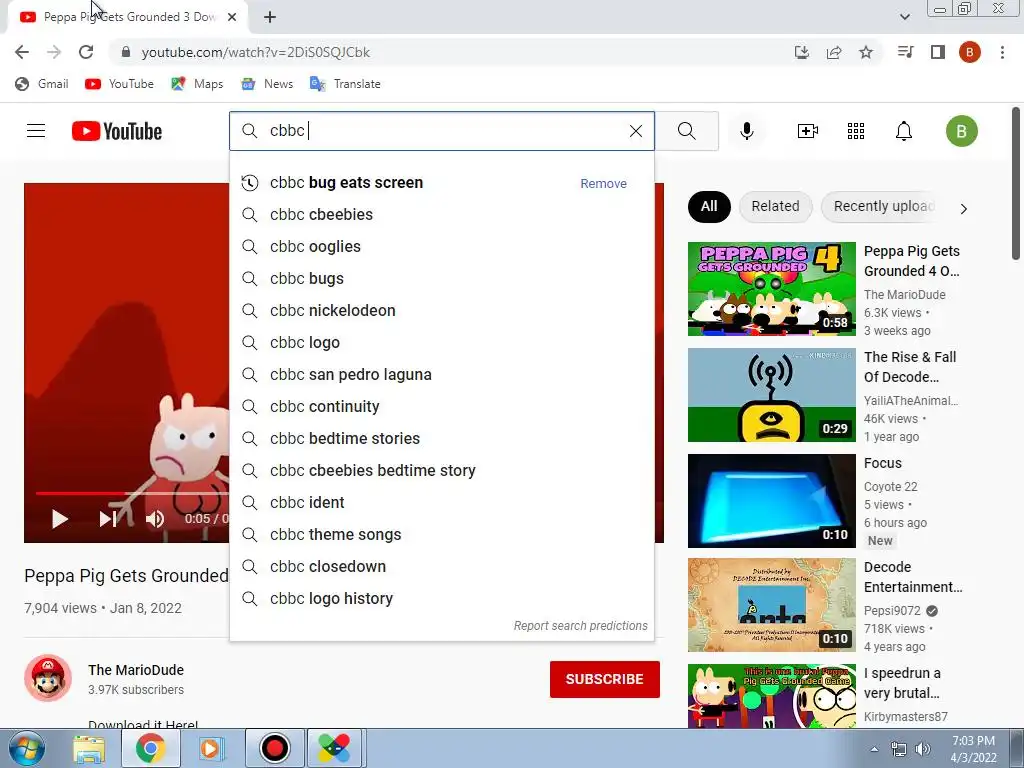The width and height of the screenshot is (1024, 768).
Task: Choose suggestion 'cbbc ident'
Action: click(x=441, y=502)
